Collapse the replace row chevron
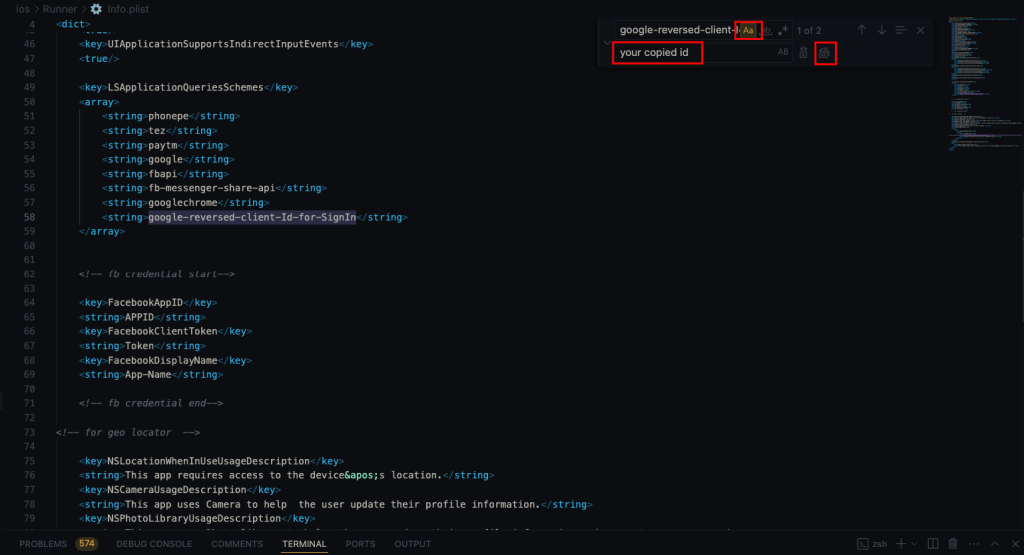The width and height of the screenshot is (1024, 555). (607, 42)
